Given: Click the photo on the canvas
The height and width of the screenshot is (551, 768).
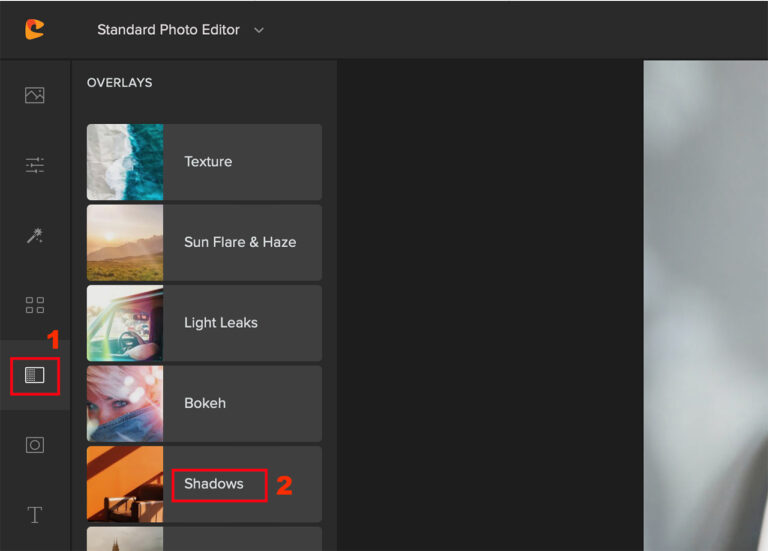Looking at the screenshot, I should tap(705, 306).
